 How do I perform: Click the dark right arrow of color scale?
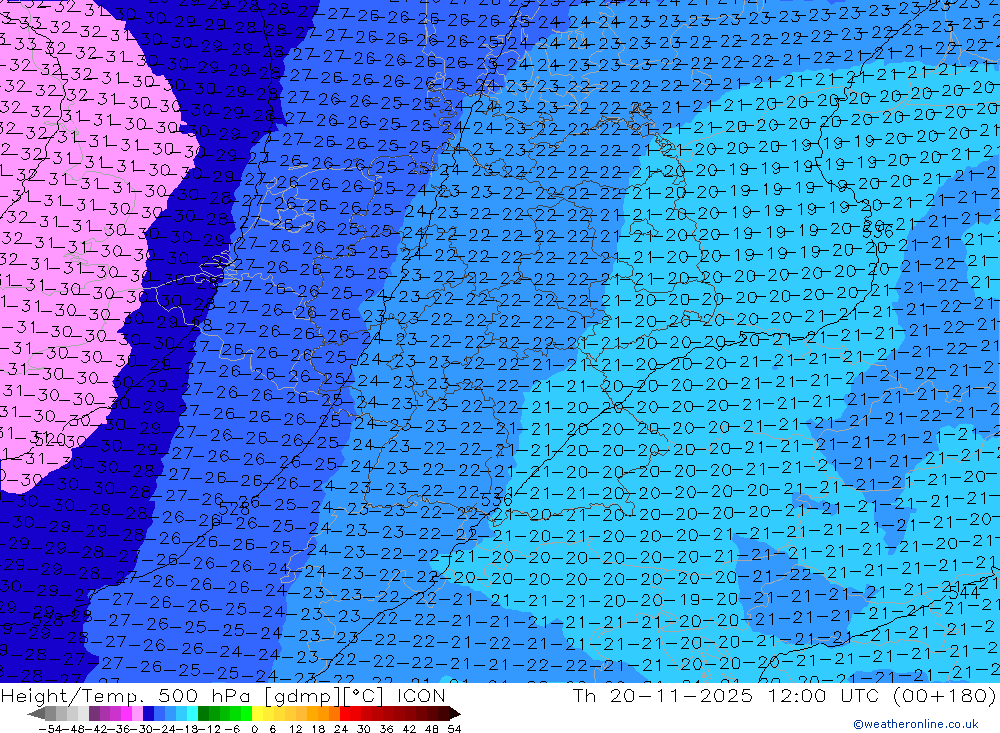(x=454, y=714)
